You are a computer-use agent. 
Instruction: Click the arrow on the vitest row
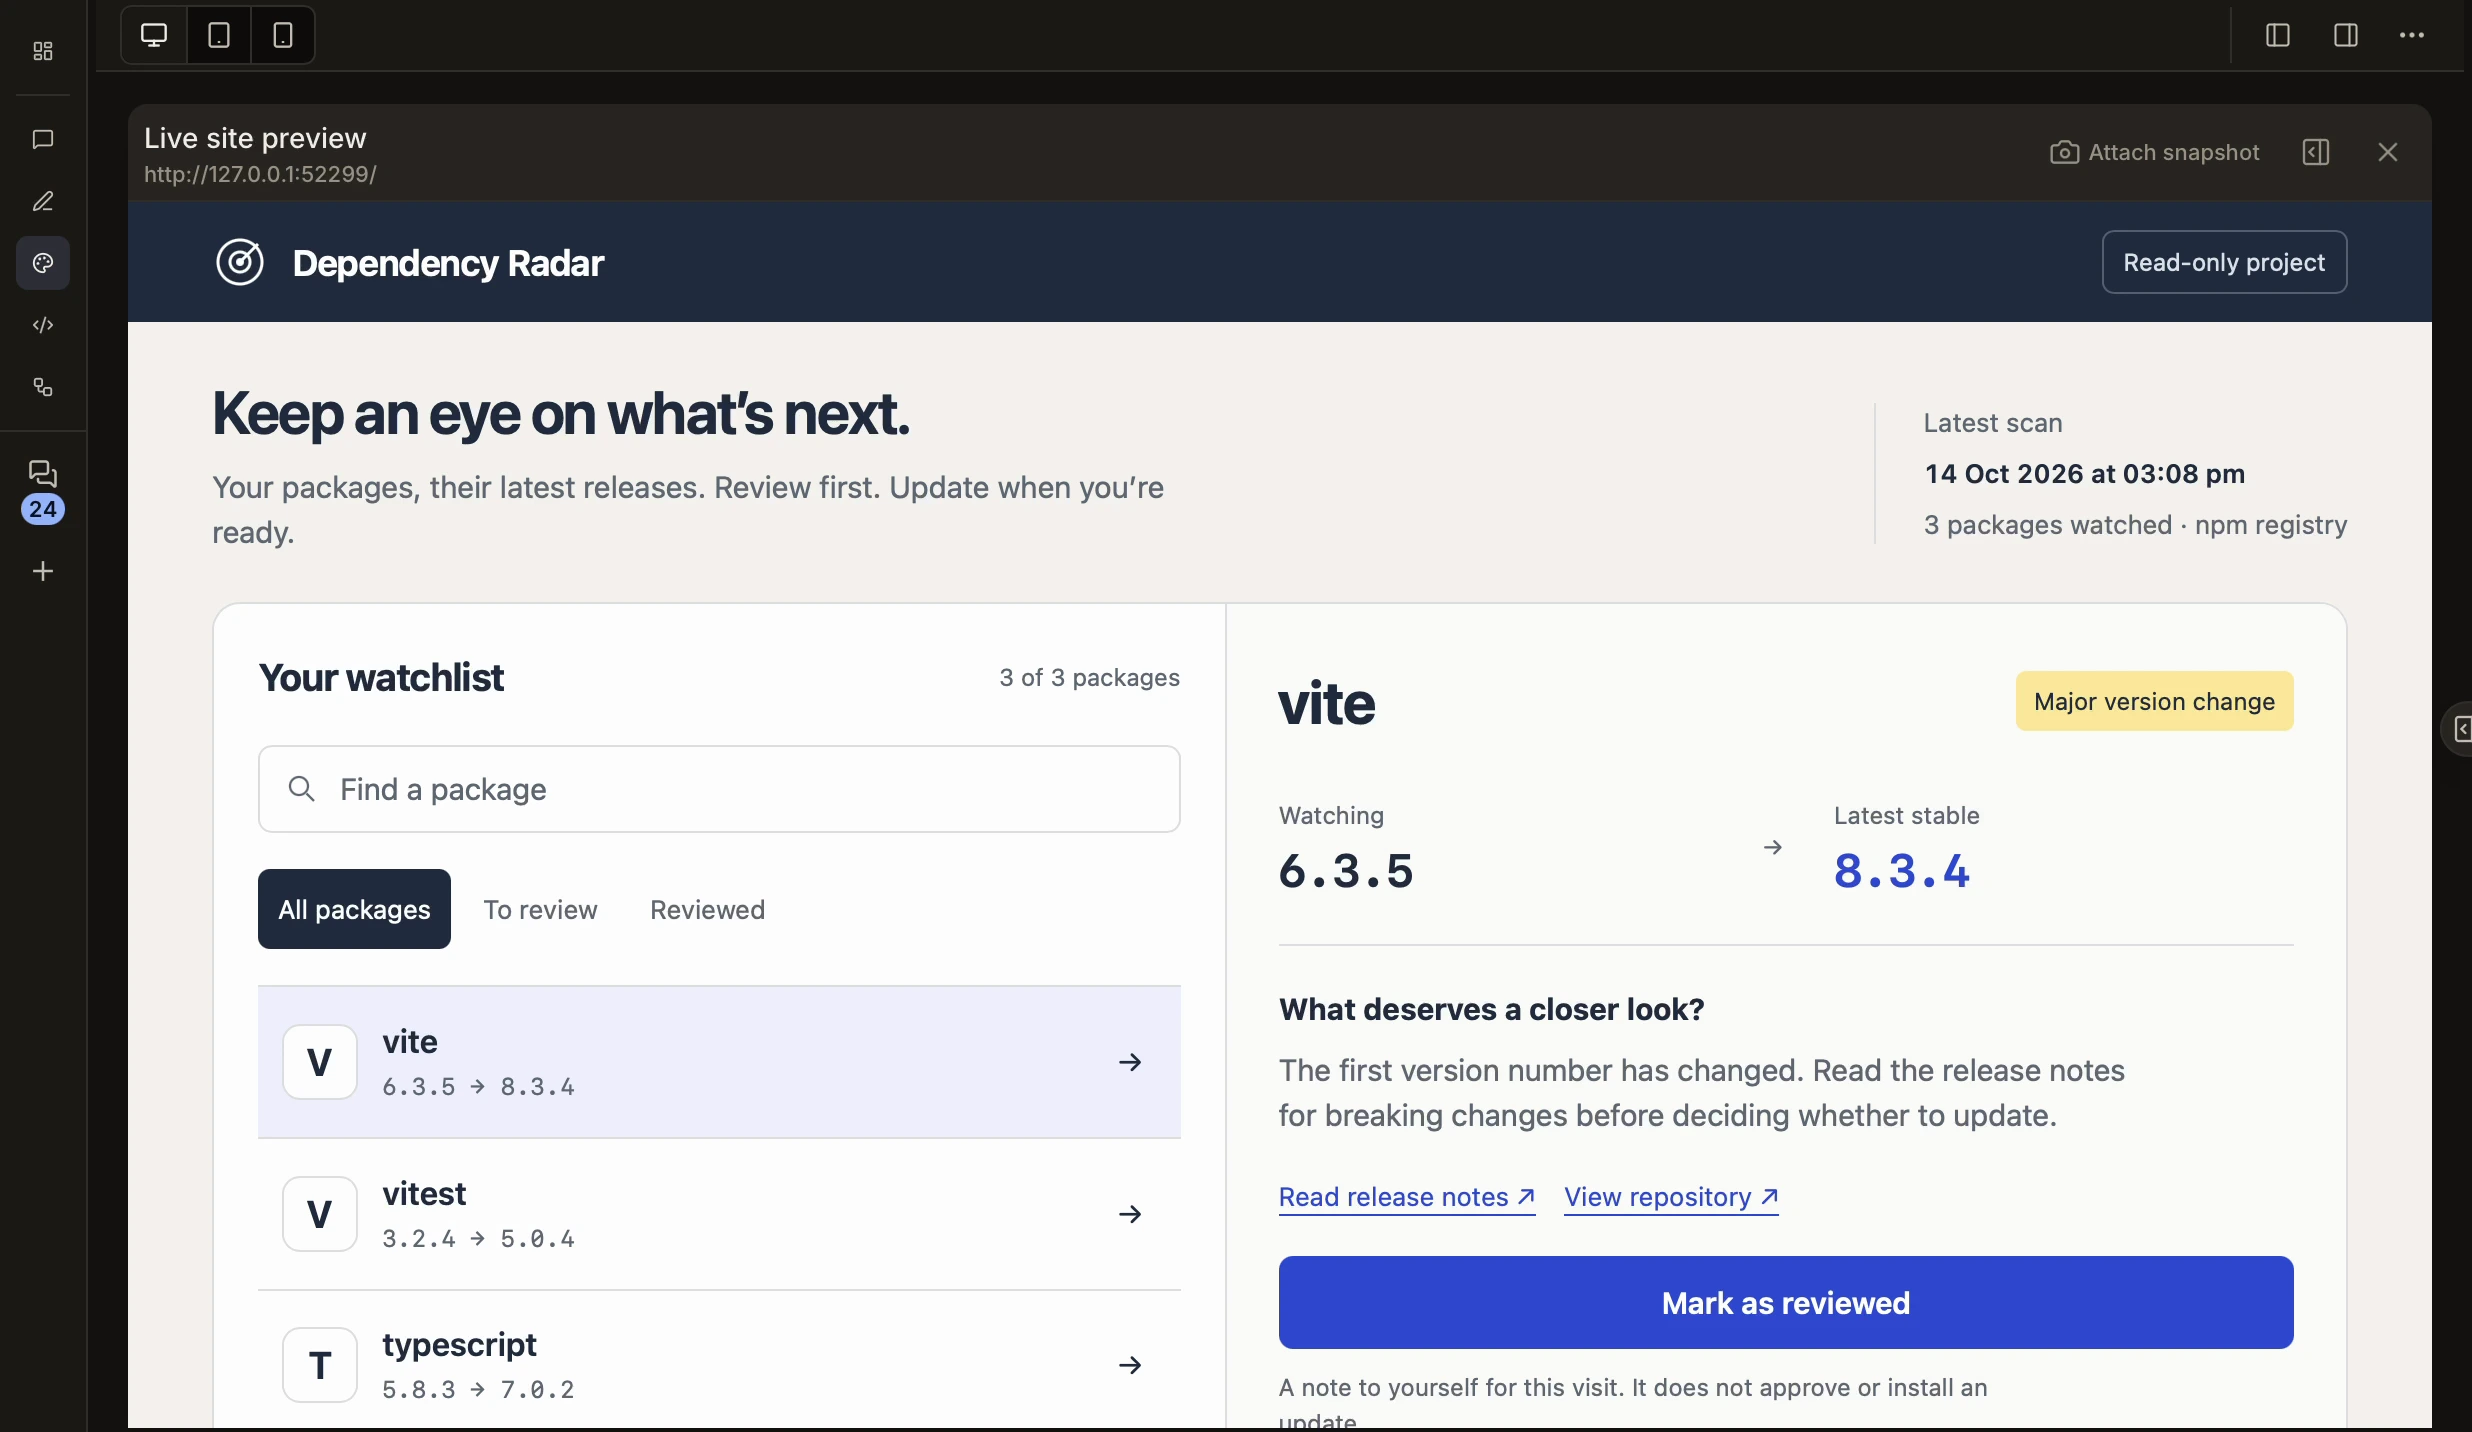[x=1130, y=1214]
